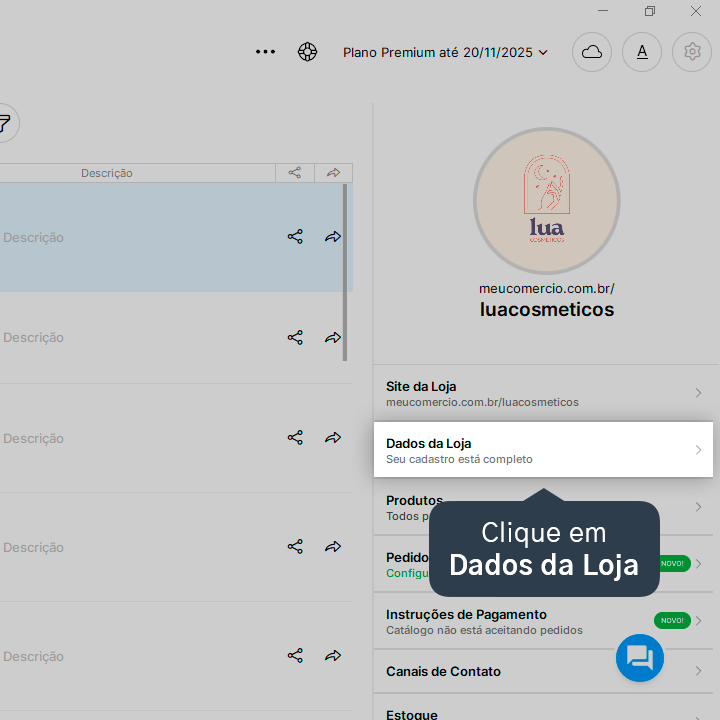Click the share icon in the fifth product row

[295, 655]
